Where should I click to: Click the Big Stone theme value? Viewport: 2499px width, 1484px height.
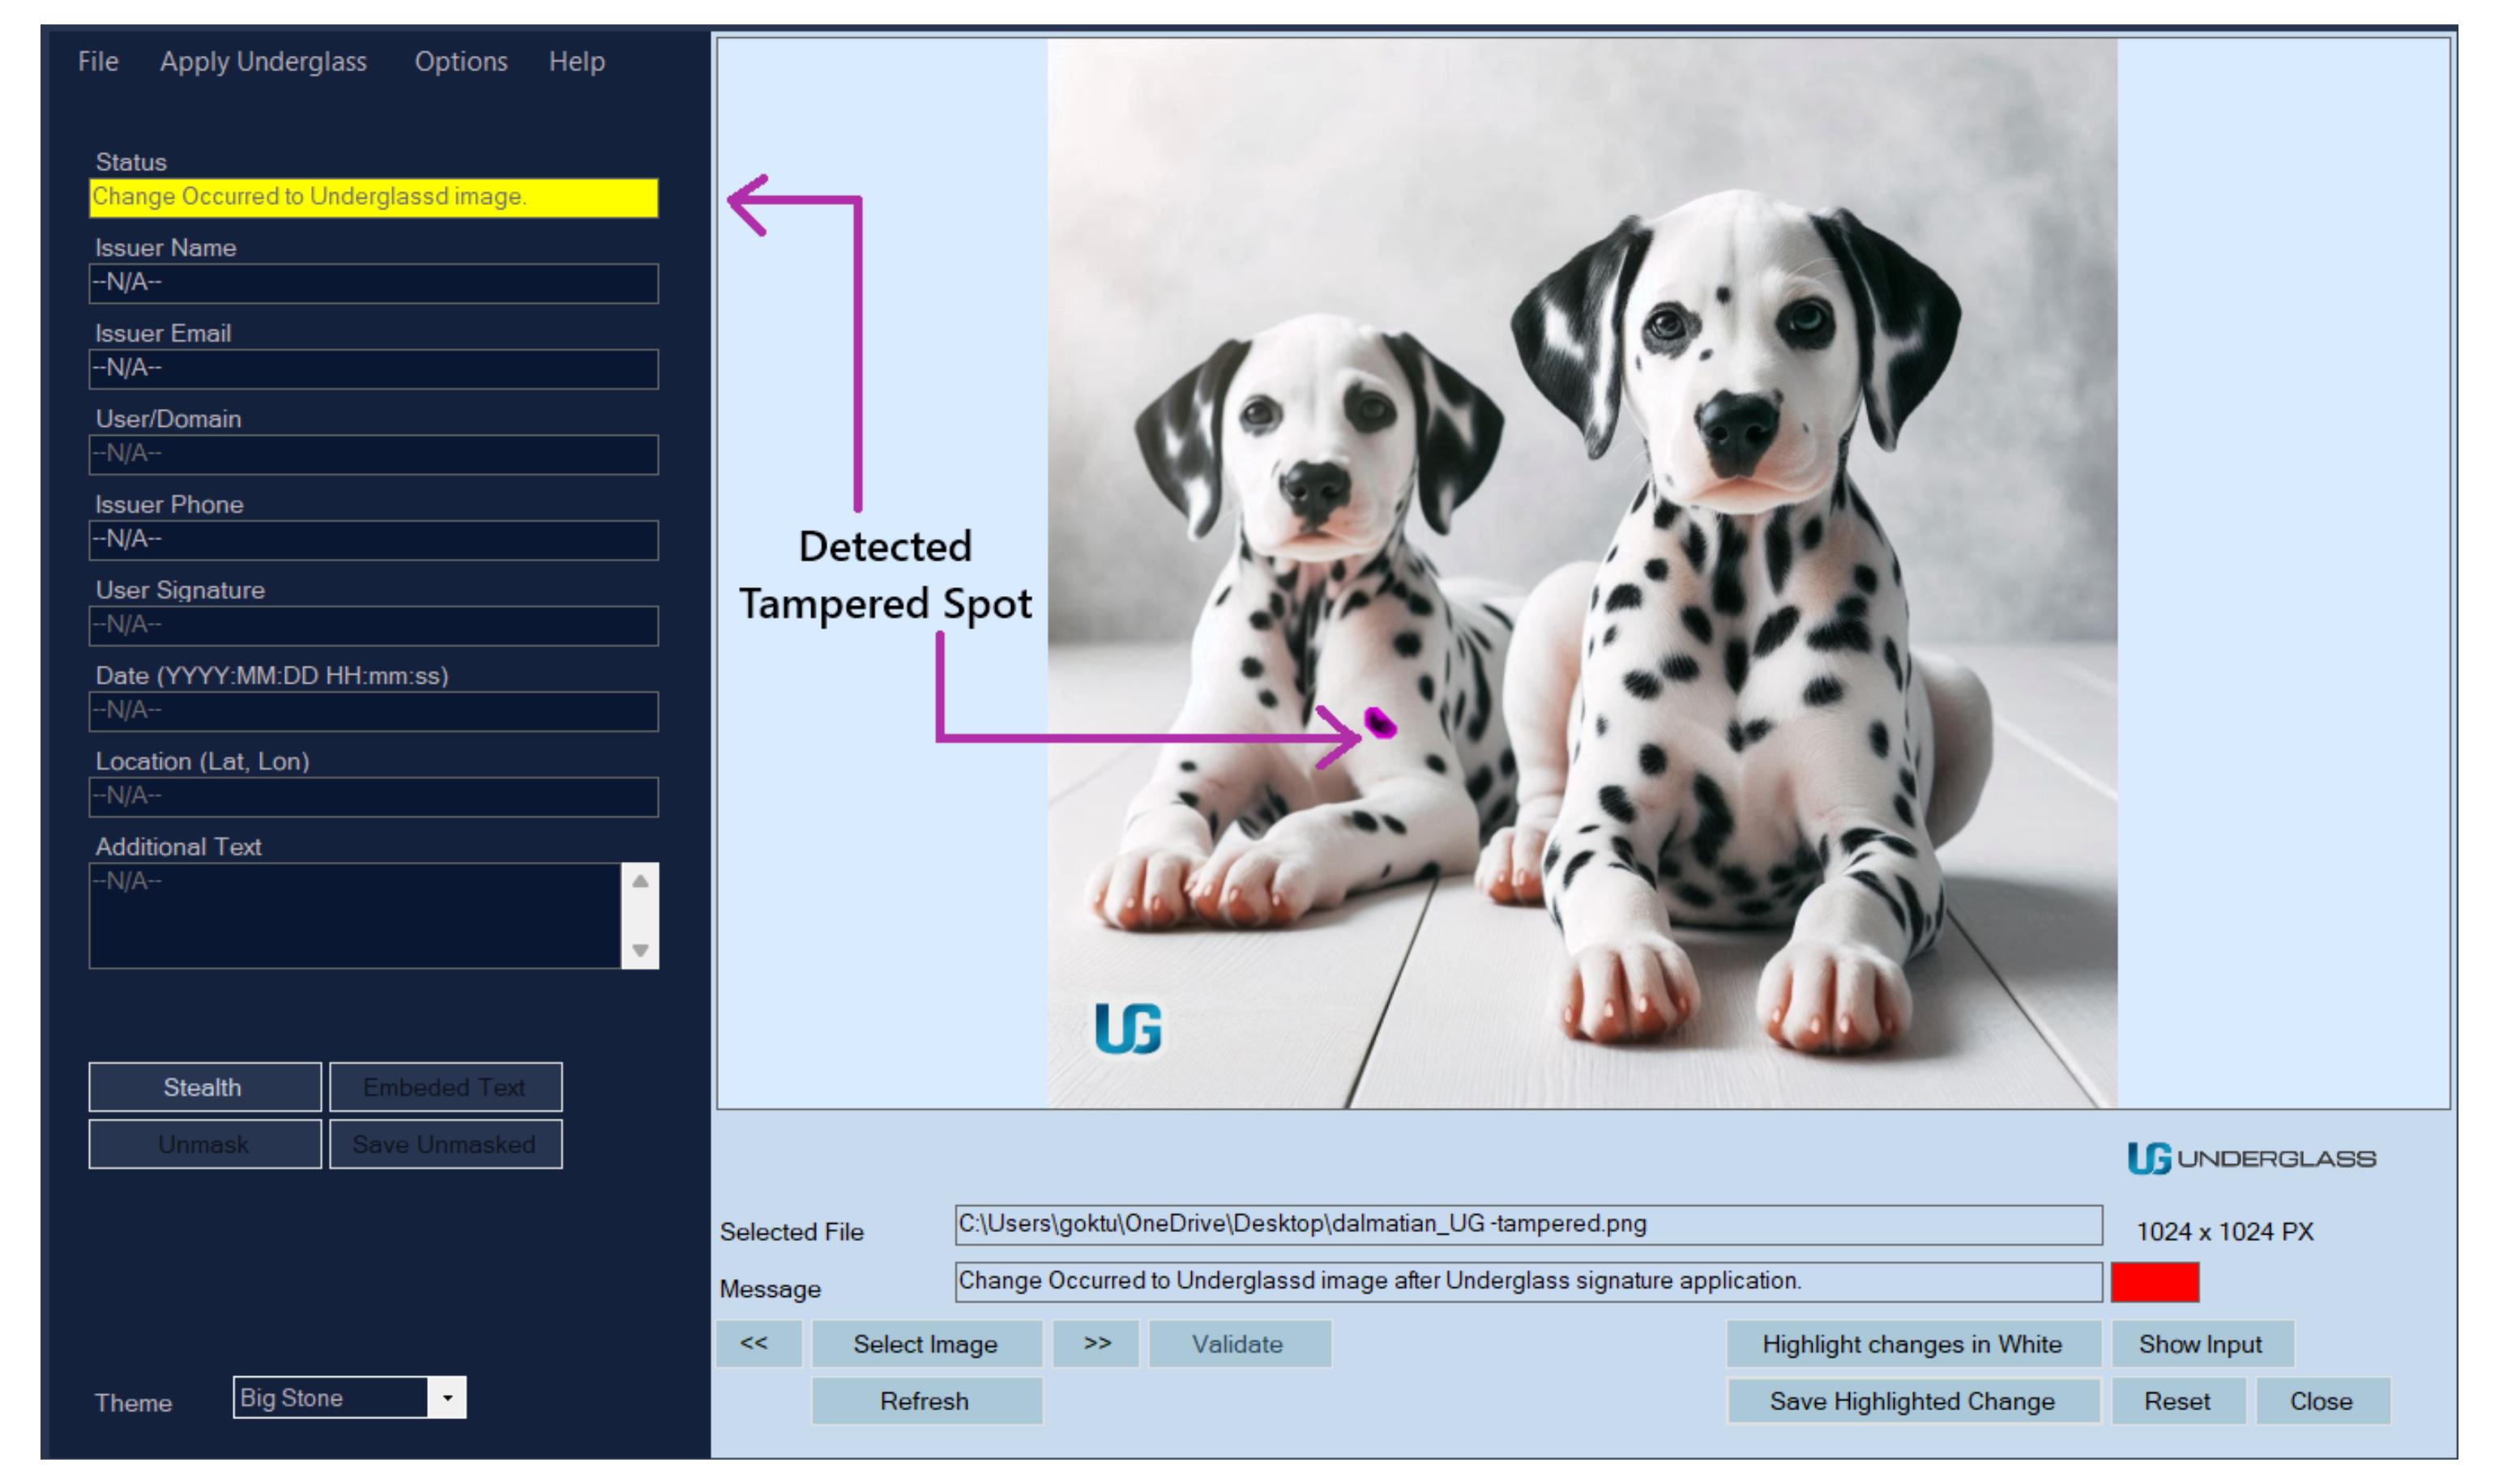(x=330, y=1398)
